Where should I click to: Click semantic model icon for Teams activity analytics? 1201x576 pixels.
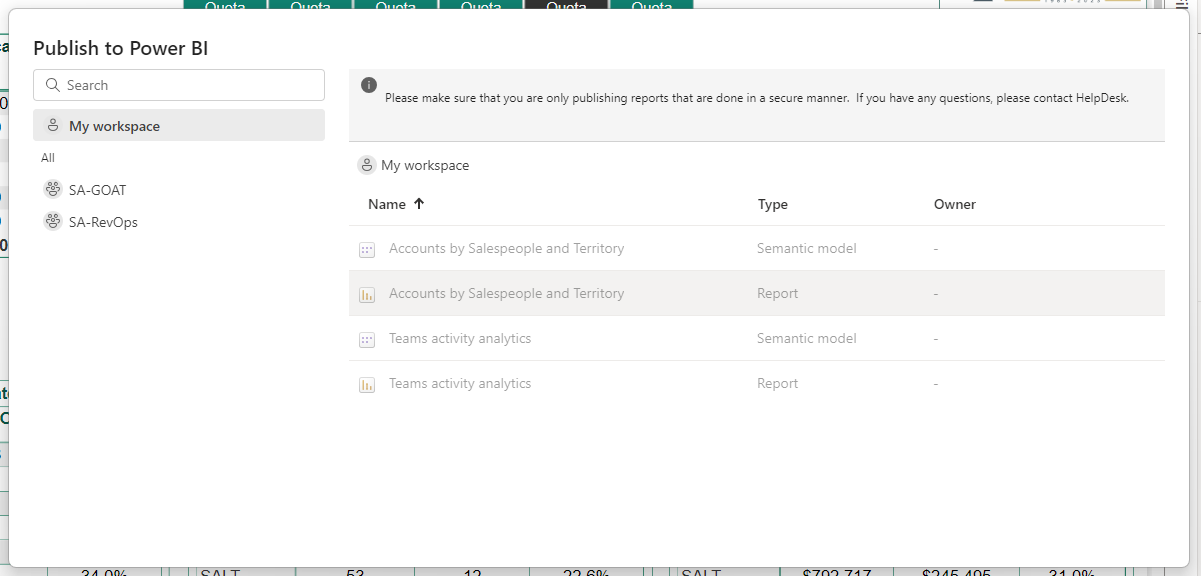tap(367, 340)
